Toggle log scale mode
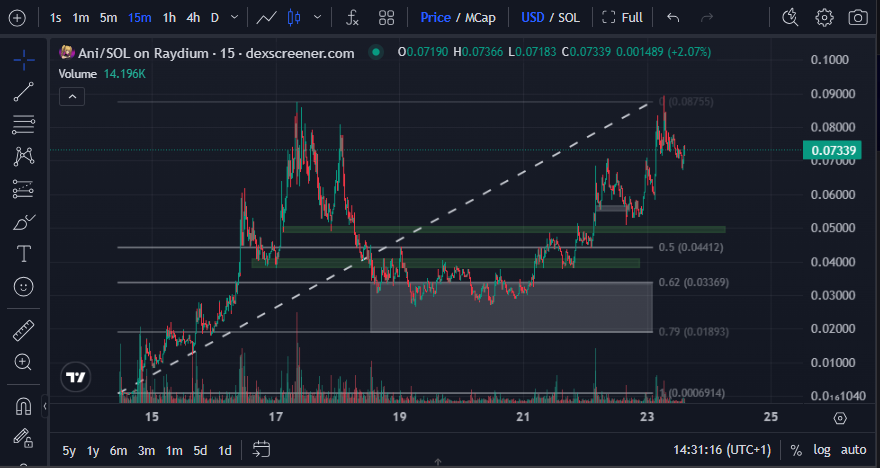The width and height of the screenshot is (880, 468). (x=822, y=450)
